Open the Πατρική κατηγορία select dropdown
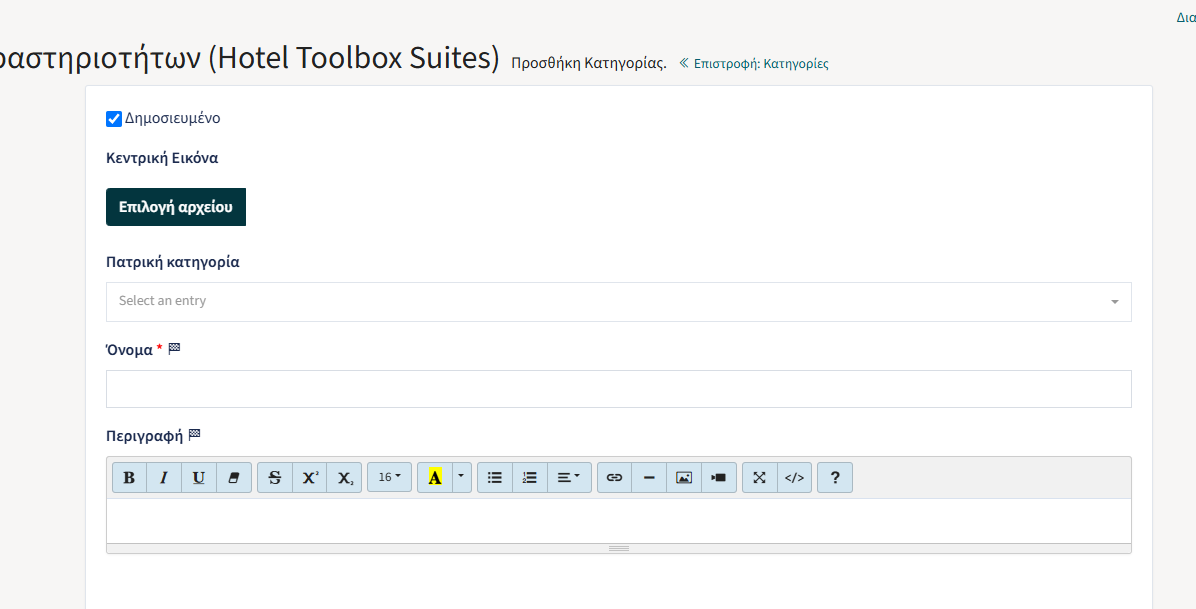This screenshot has width=1196, height=609. [x=619, y=301]
